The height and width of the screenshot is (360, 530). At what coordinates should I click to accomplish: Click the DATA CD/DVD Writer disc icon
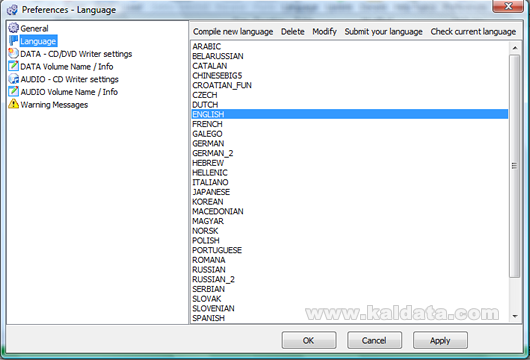point(14,53)
